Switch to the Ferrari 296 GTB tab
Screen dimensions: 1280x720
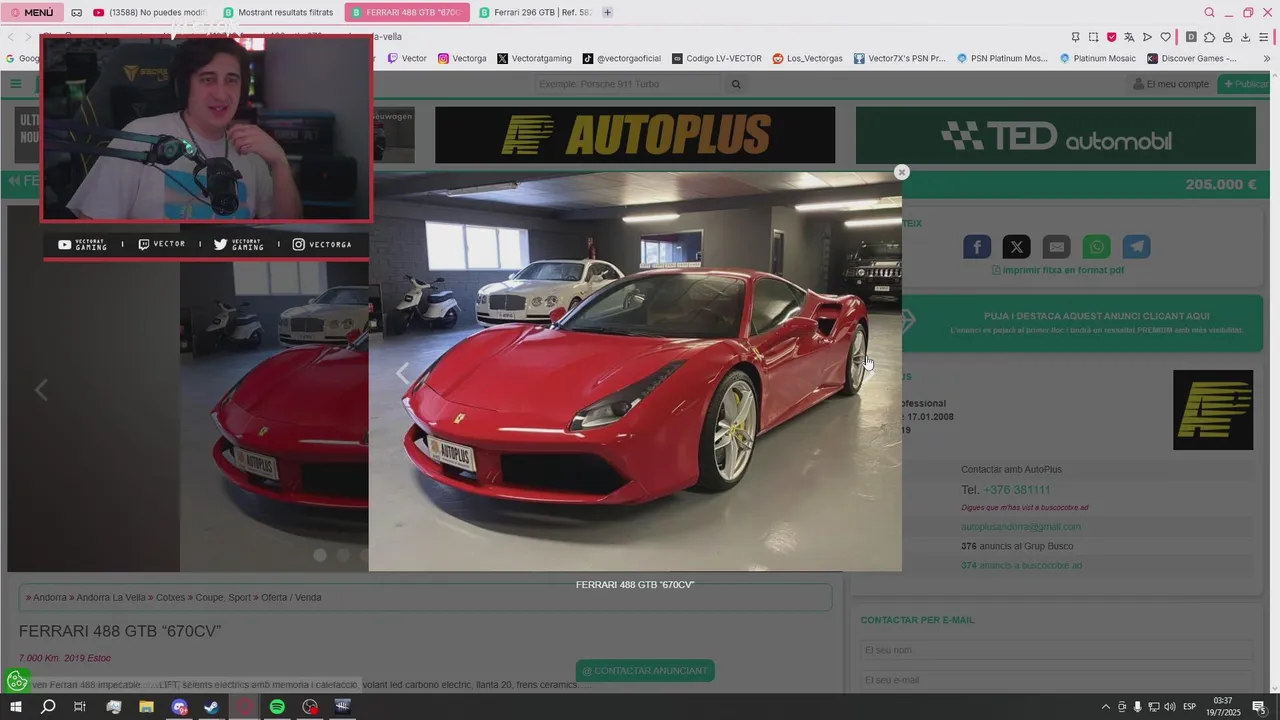(535, 12)
